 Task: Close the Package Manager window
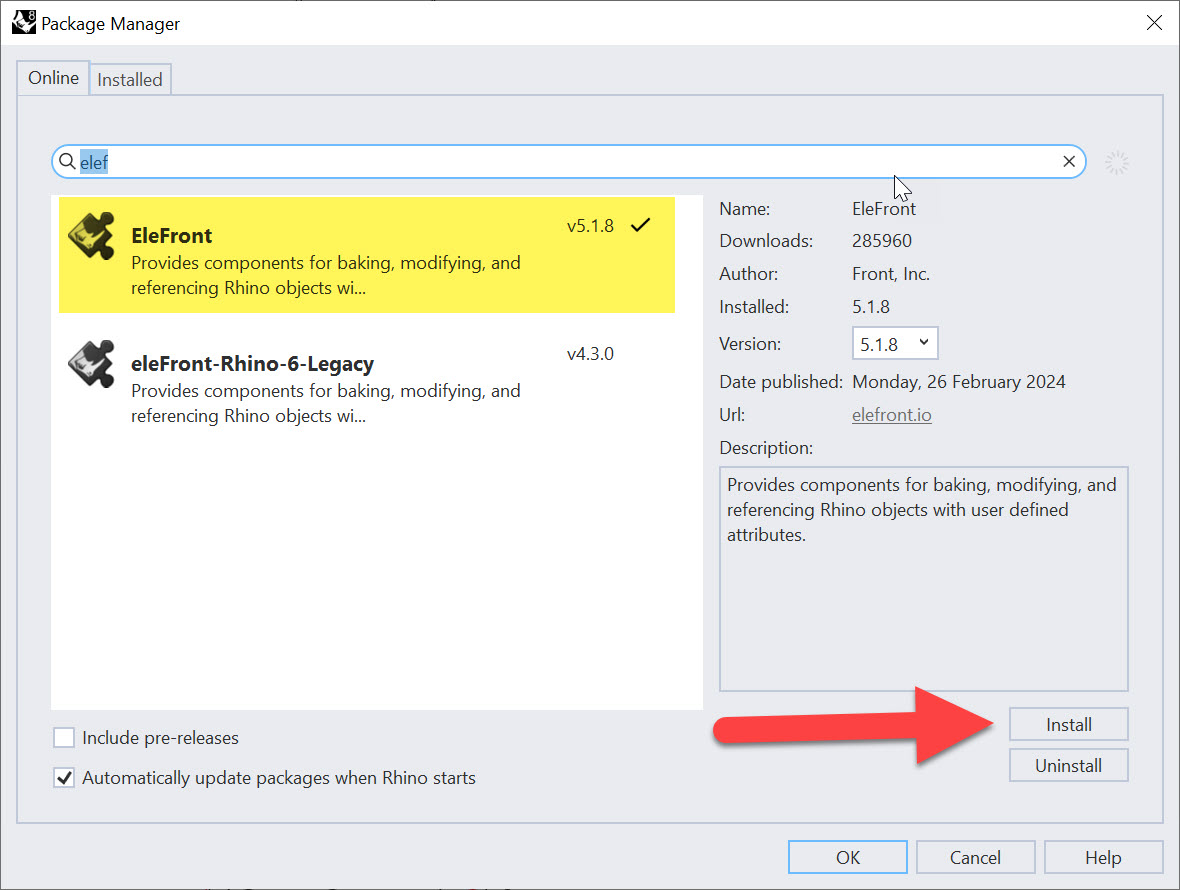pyautogui.click(x=1154, y=23)
